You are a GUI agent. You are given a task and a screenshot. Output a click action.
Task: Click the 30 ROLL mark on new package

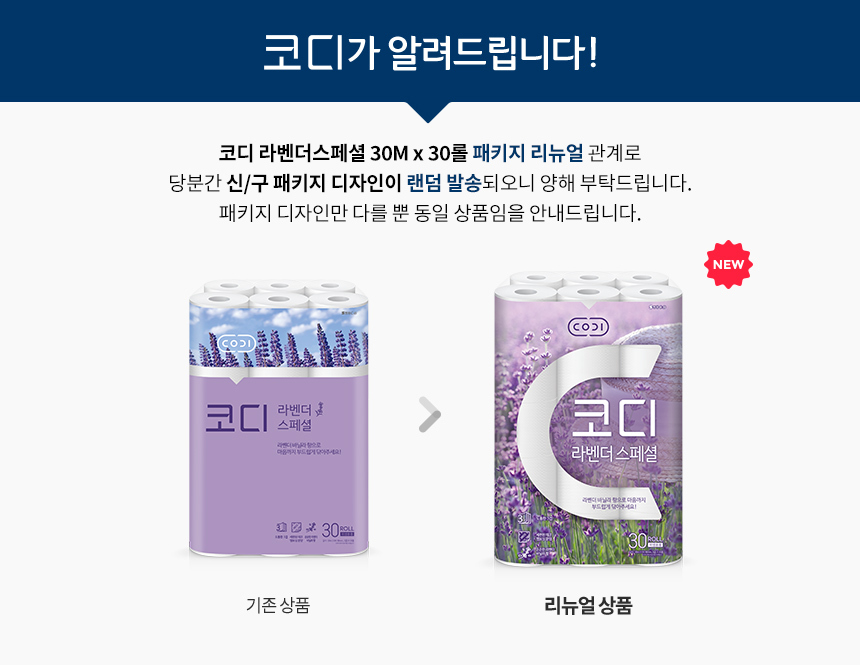[645, 541]
